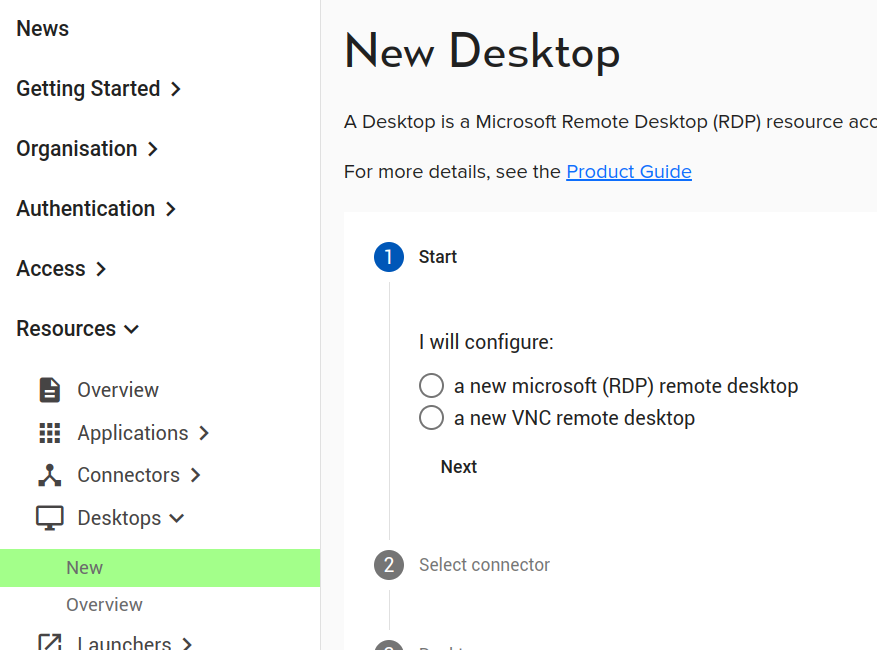Image resolution: width=877 pixels, height=650 pixels.
Task: Click the Connectors node icon
Action: [49, 475]
